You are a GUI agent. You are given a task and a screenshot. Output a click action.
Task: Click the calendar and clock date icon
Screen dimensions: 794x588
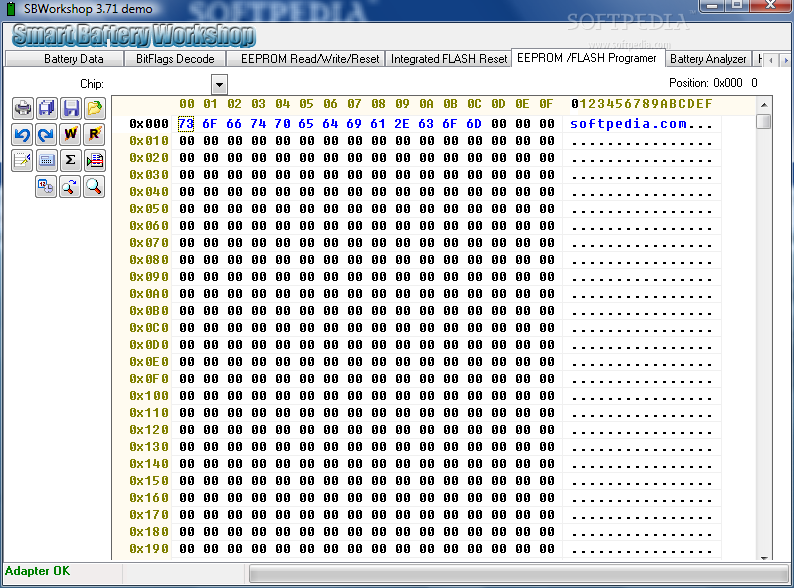pyautogui.click(x=46, y=187)
